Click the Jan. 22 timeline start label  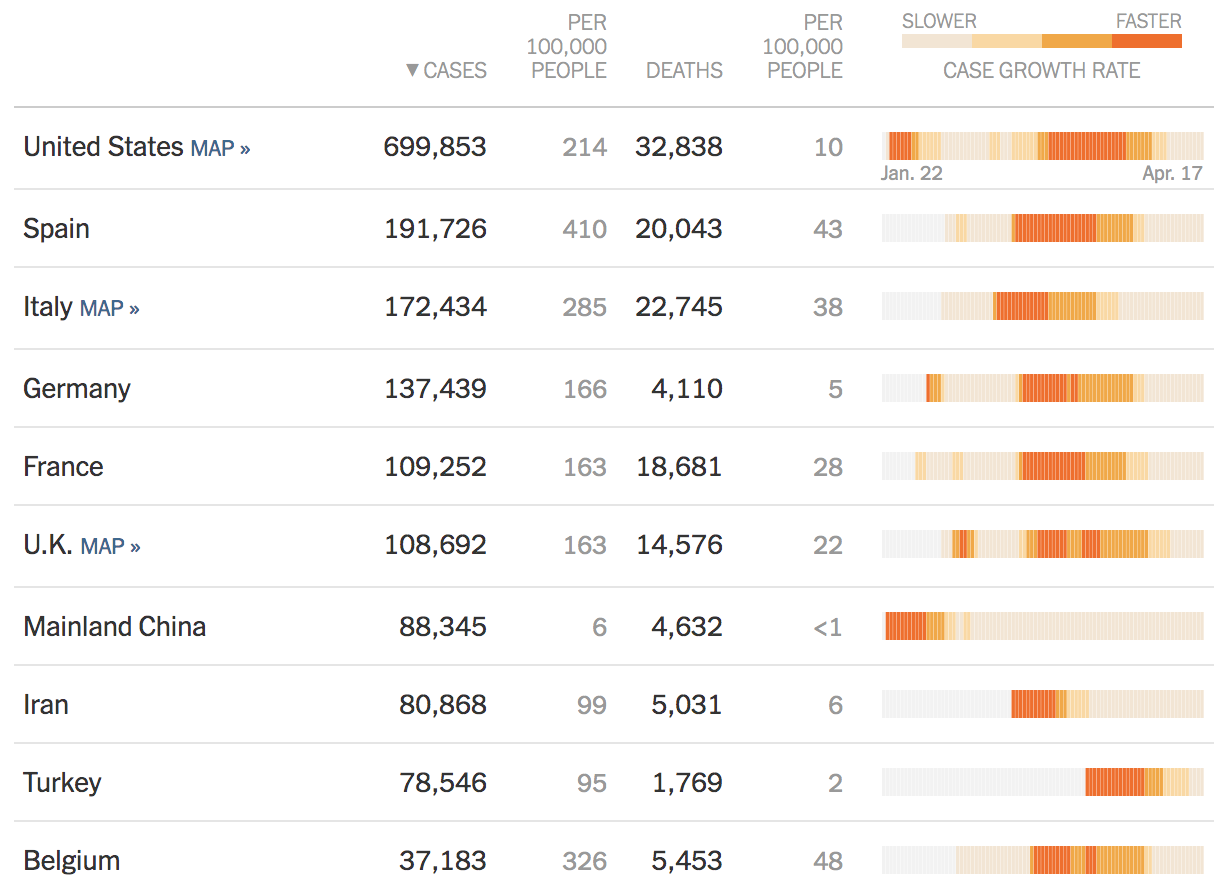pyautogui.click(x=911, y=173)
